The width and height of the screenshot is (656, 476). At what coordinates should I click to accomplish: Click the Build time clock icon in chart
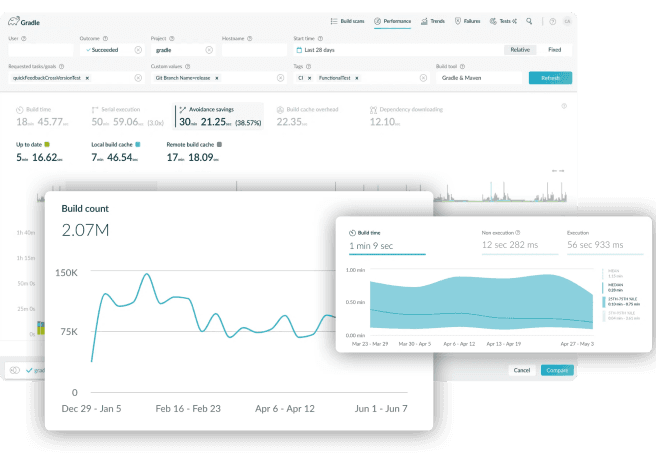pos(352,232)
